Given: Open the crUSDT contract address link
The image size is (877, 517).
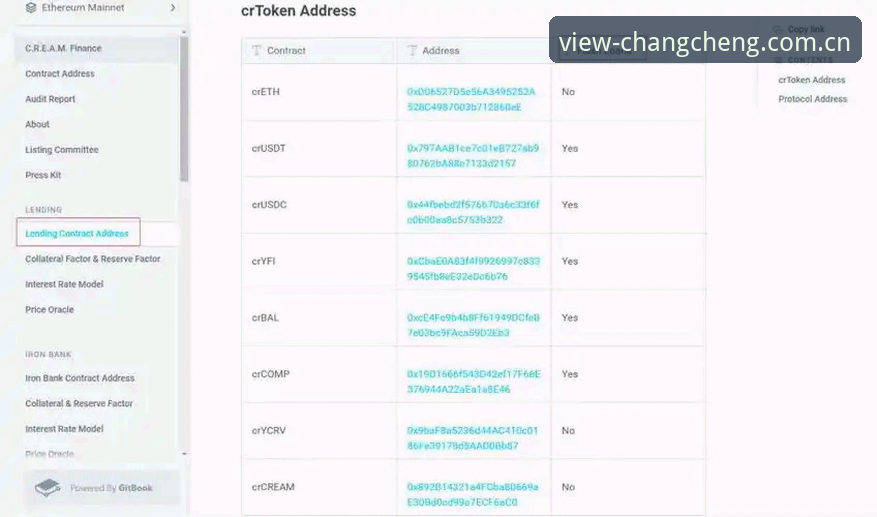Looking at the screenshot, I should pyautogui.click(x=473, y=156).
